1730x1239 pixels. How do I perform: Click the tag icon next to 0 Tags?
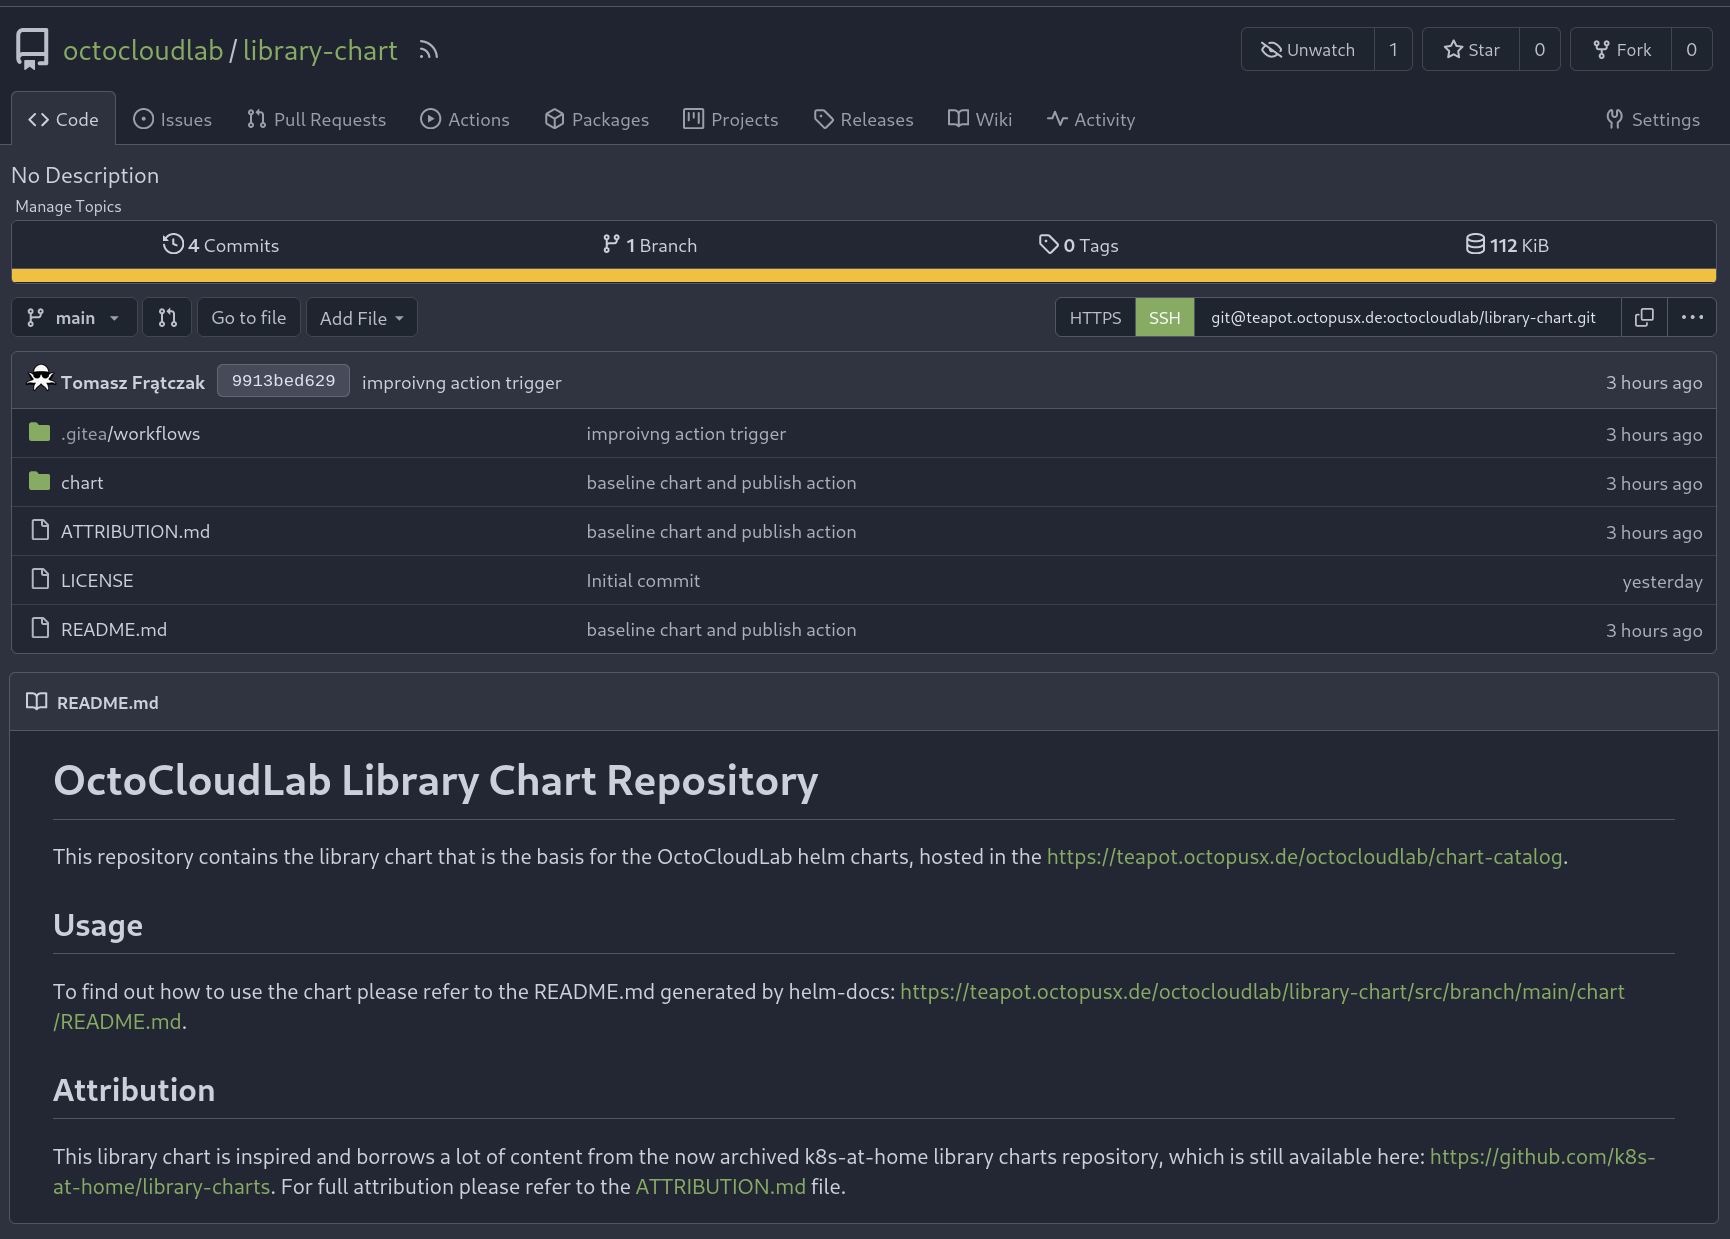point(1048,244)
